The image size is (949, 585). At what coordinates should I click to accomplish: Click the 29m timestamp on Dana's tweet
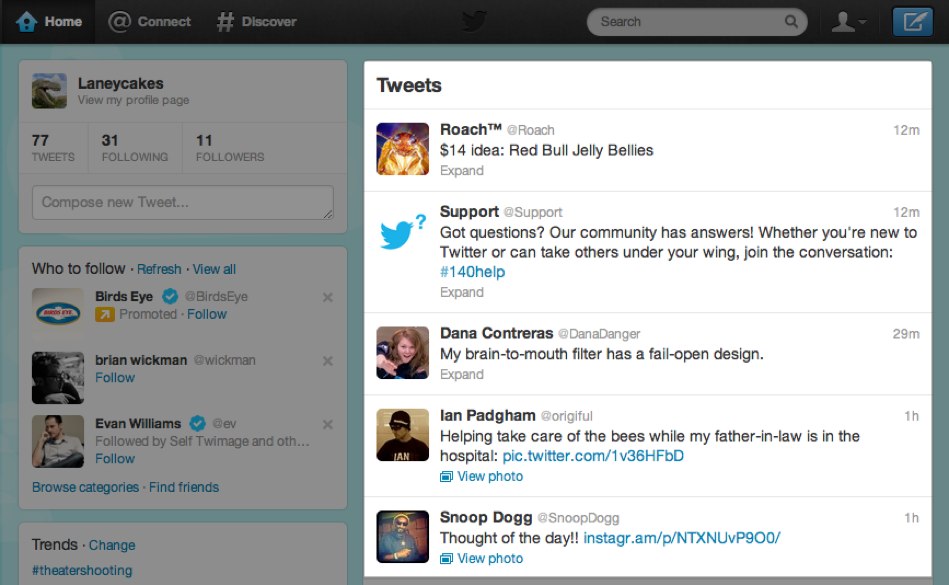(906, 334)
